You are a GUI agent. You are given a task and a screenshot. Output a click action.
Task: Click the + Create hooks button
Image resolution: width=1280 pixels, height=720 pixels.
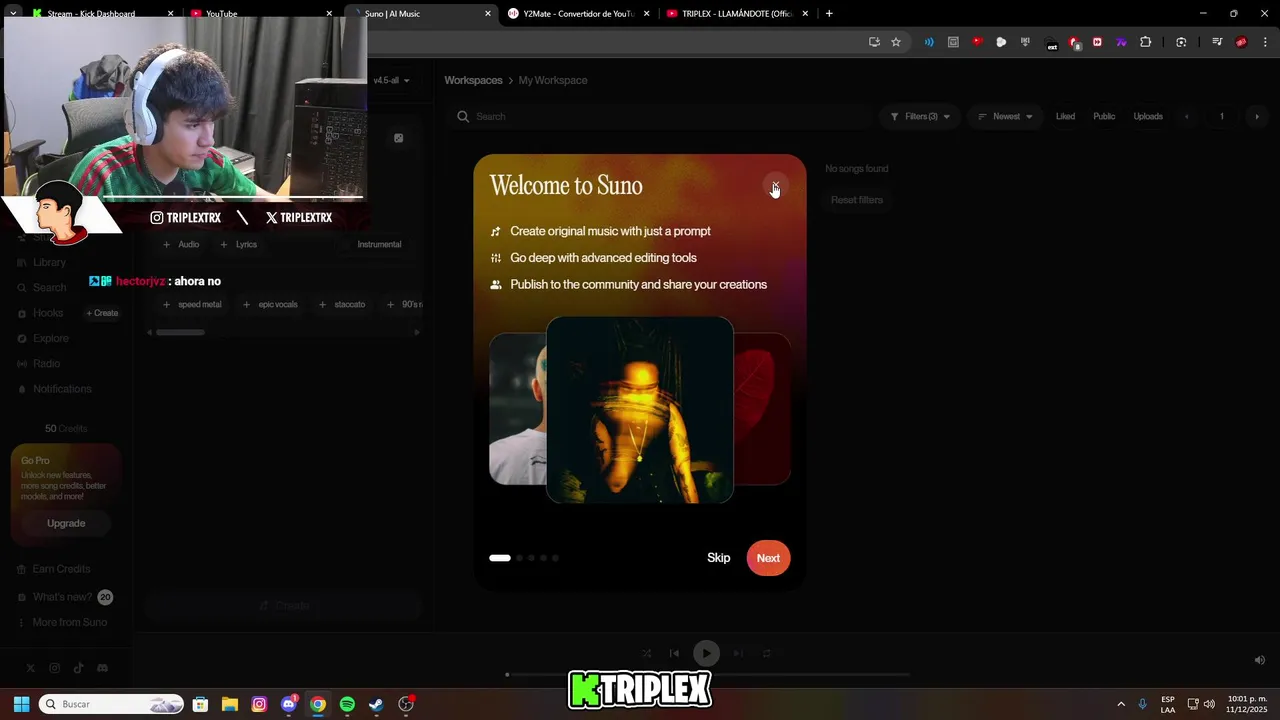[102, 313]
